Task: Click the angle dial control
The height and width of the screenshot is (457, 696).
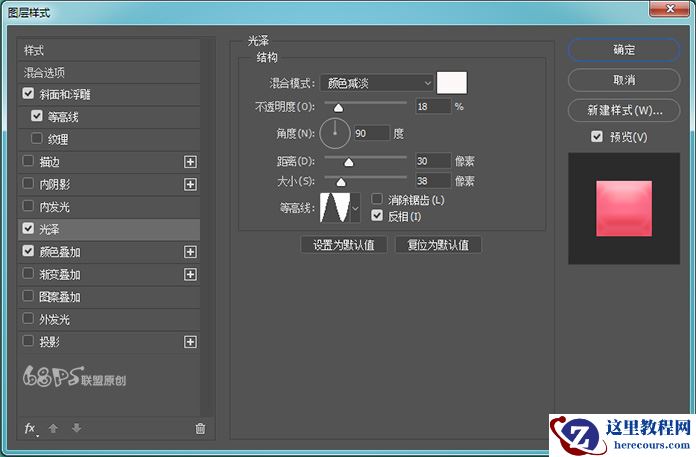Action: coord(335,133)
